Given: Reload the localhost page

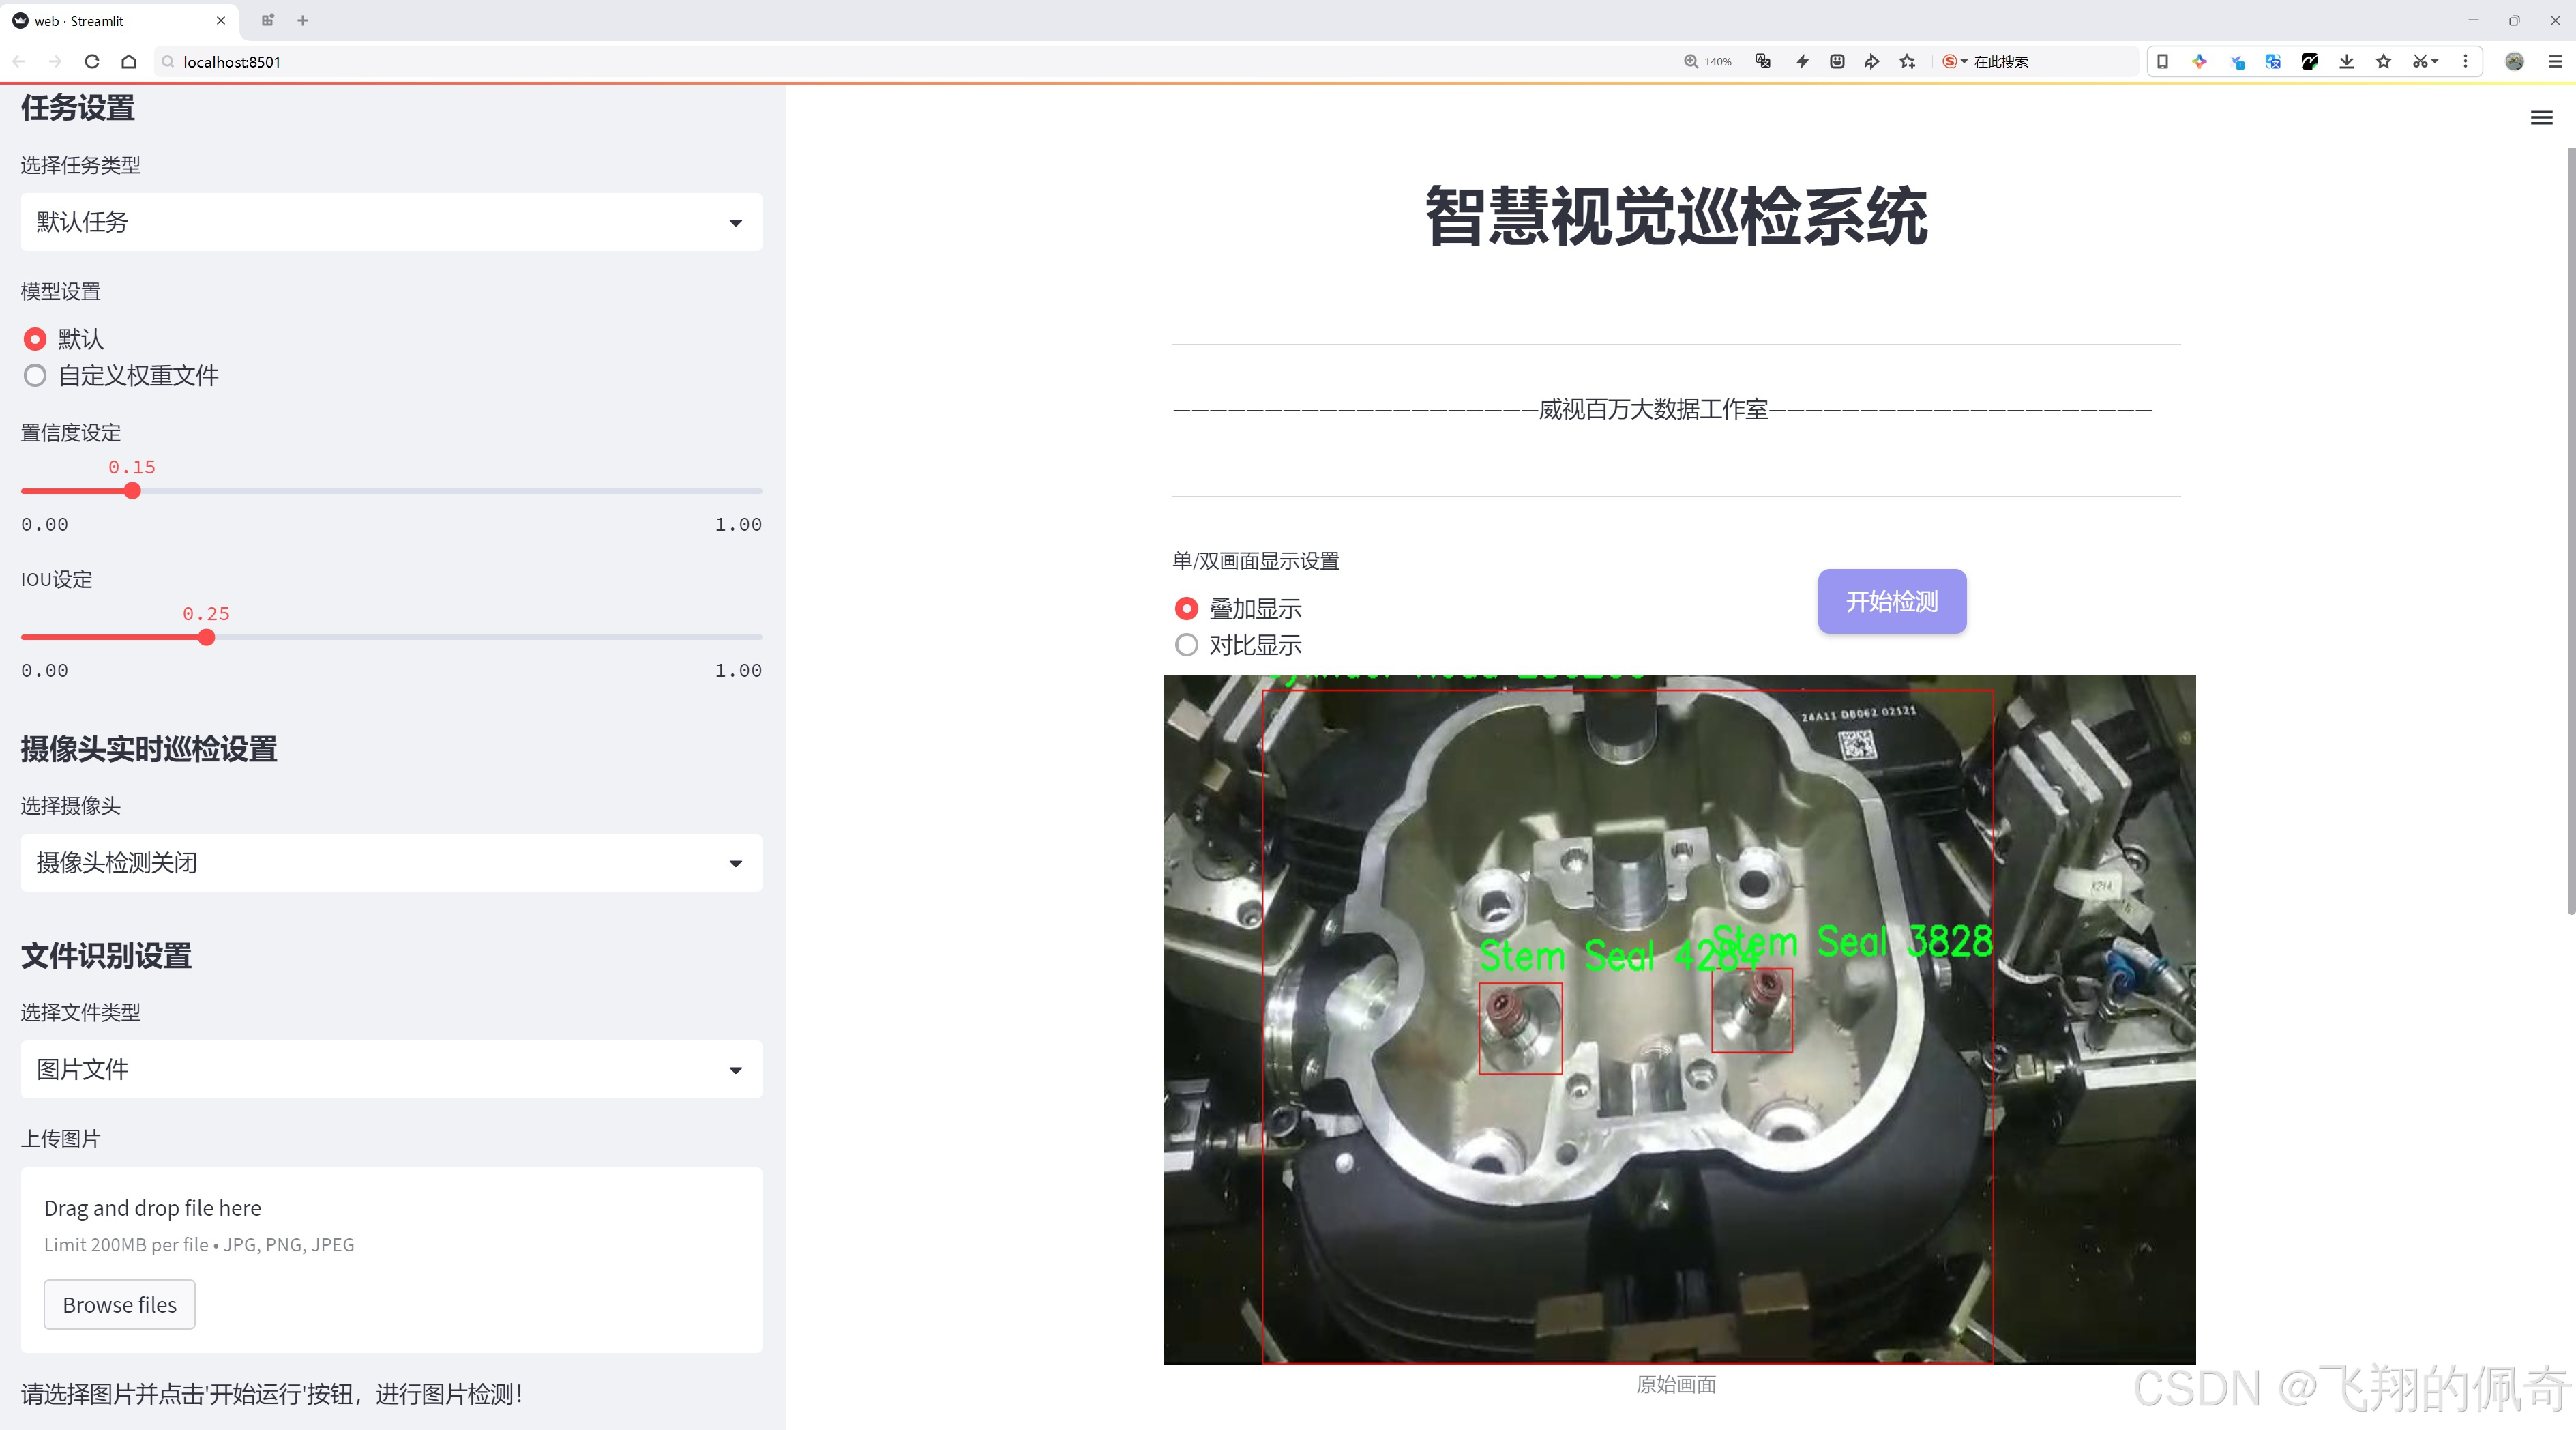Looking at the screenshot, I should pos(92,61).
